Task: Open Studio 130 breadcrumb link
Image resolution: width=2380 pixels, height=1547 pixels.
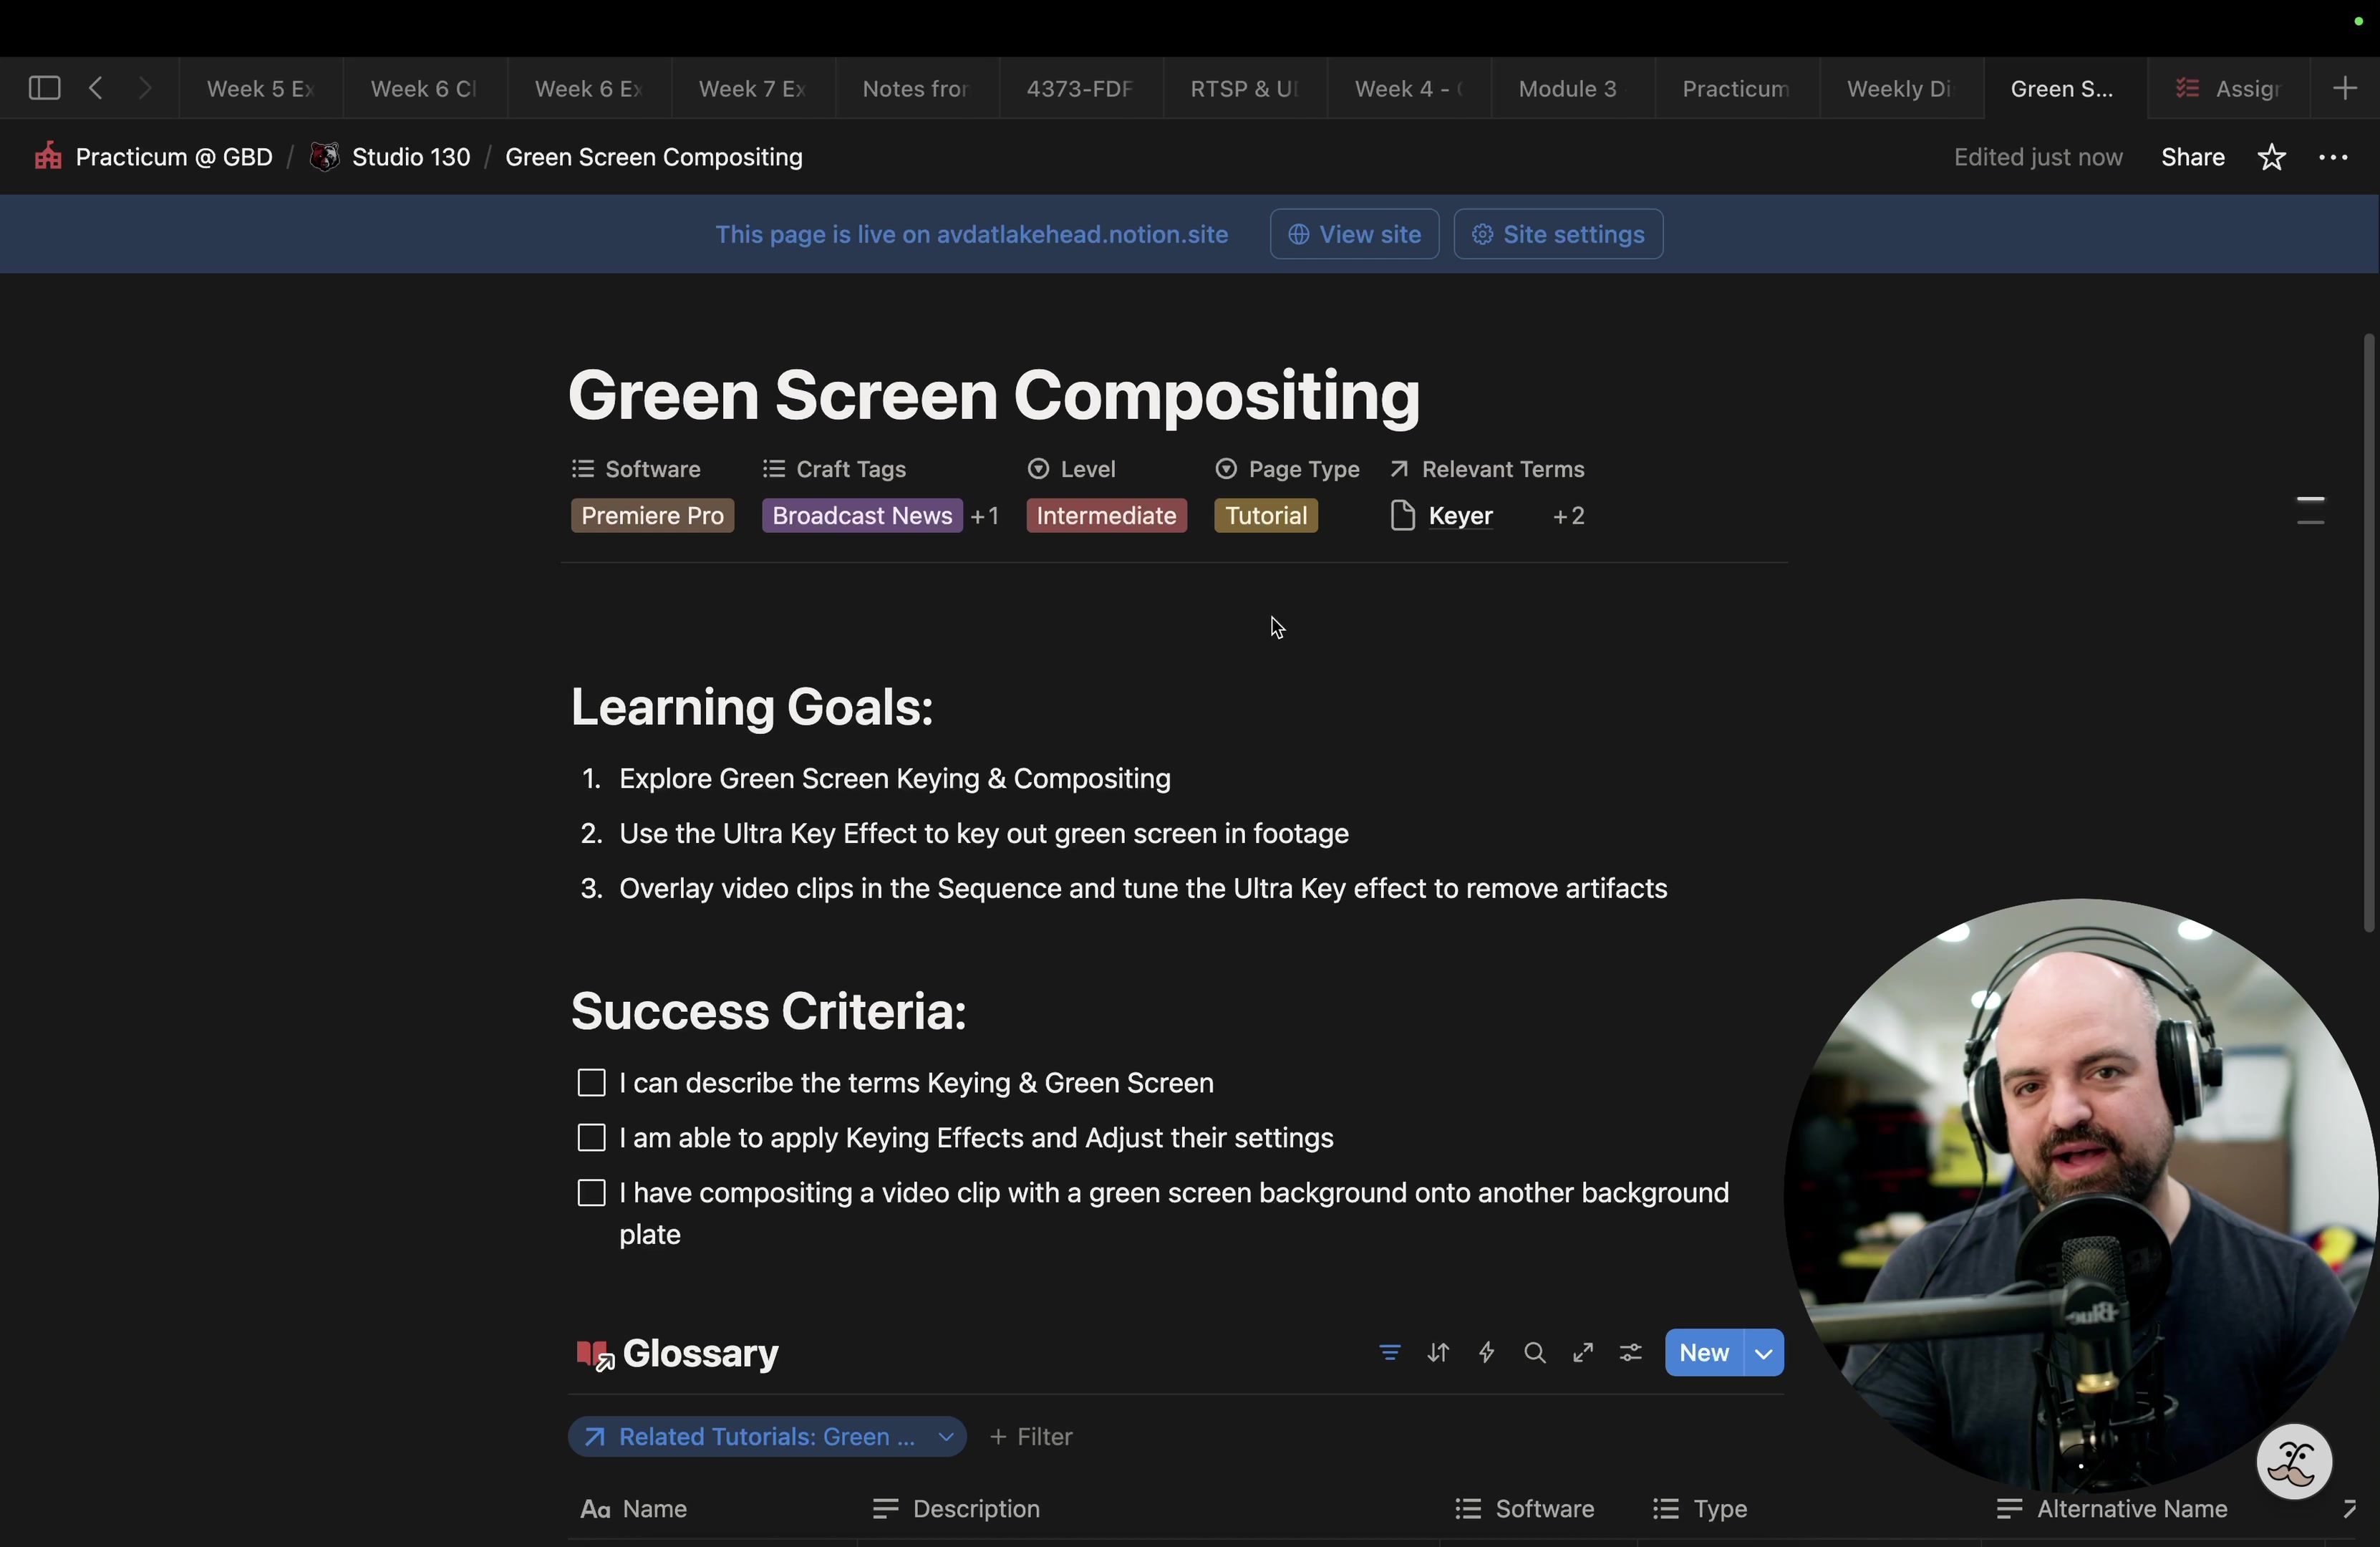Action: click(410, 157)
